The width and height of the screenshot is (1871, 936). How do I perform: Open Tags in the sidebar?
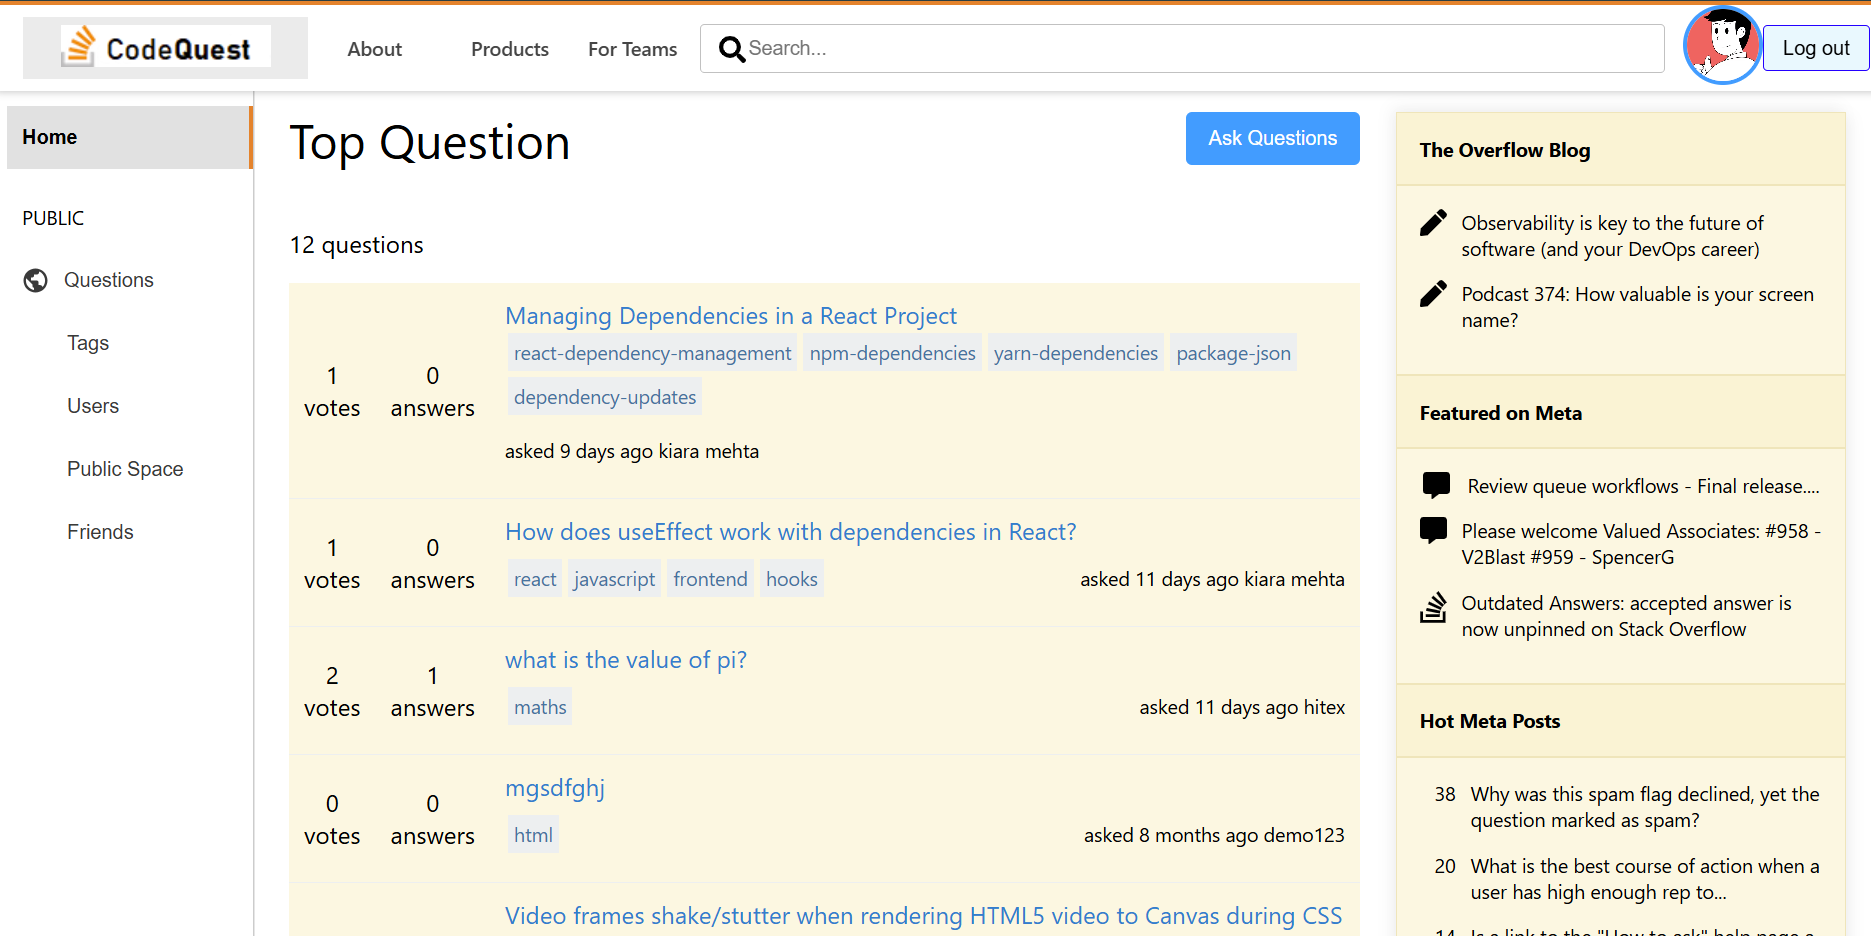coord(88,343)
